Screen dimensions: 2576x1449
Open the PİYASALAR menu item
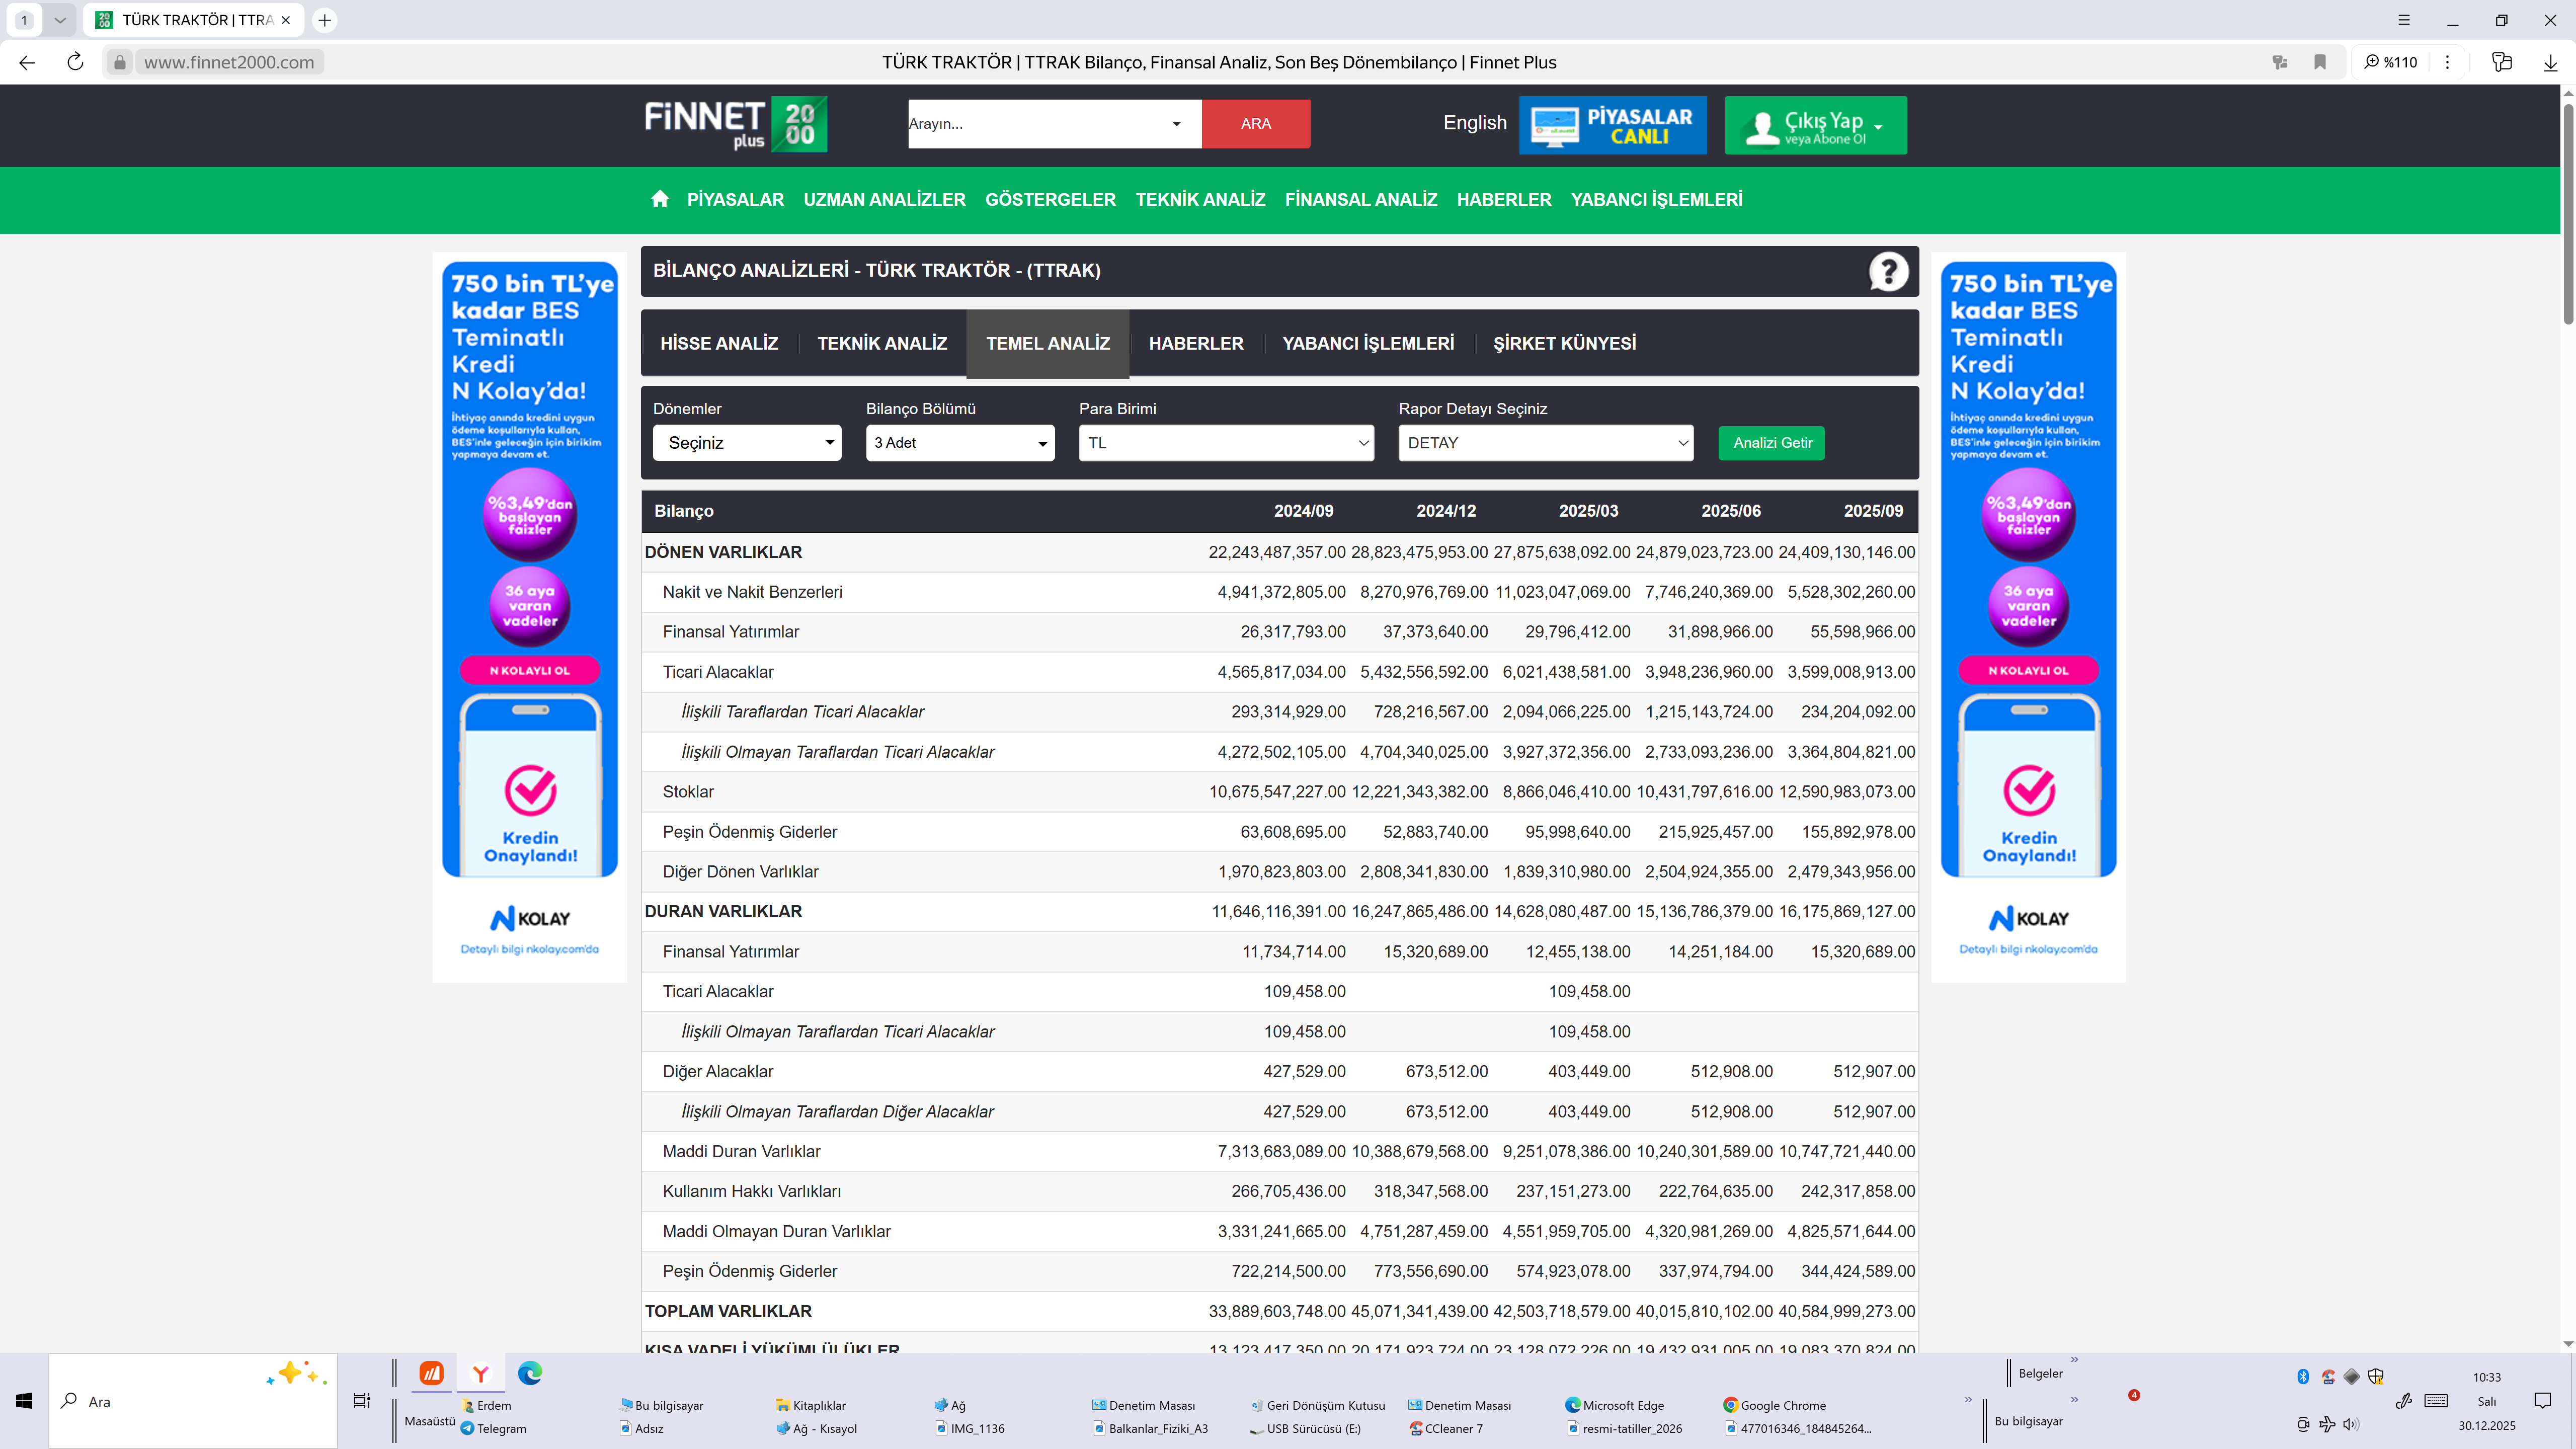pyautogui.click(x=735, y=200)
